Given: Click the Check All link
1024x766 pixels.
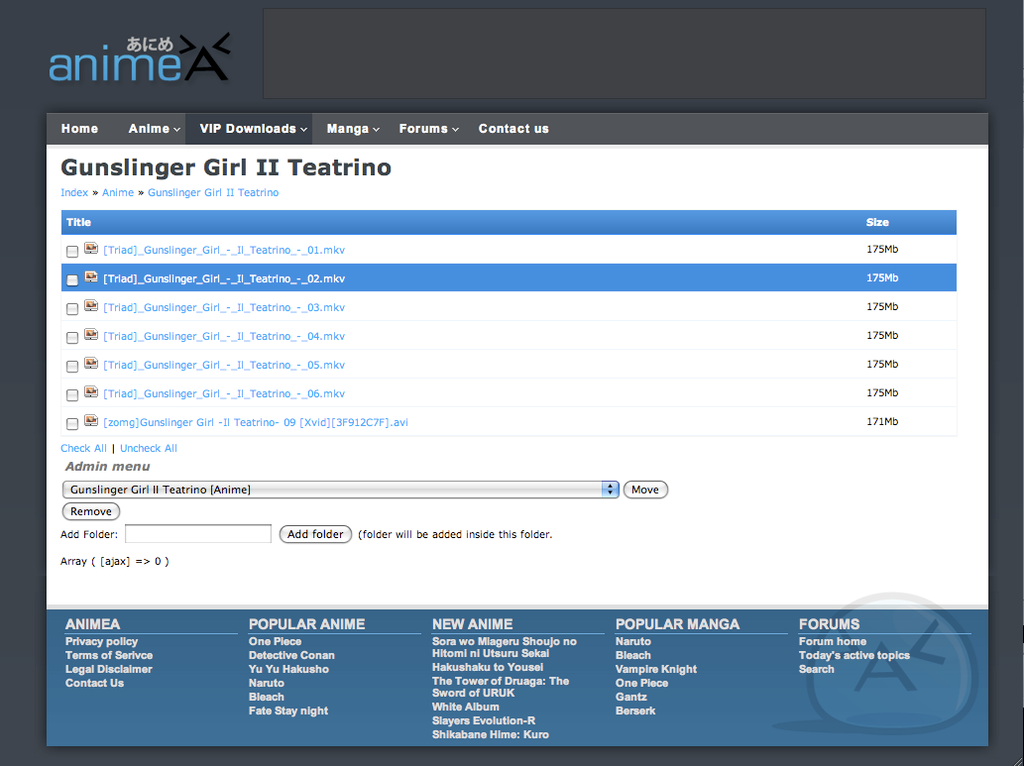Looking at the screenshot, I should (83, 448).
